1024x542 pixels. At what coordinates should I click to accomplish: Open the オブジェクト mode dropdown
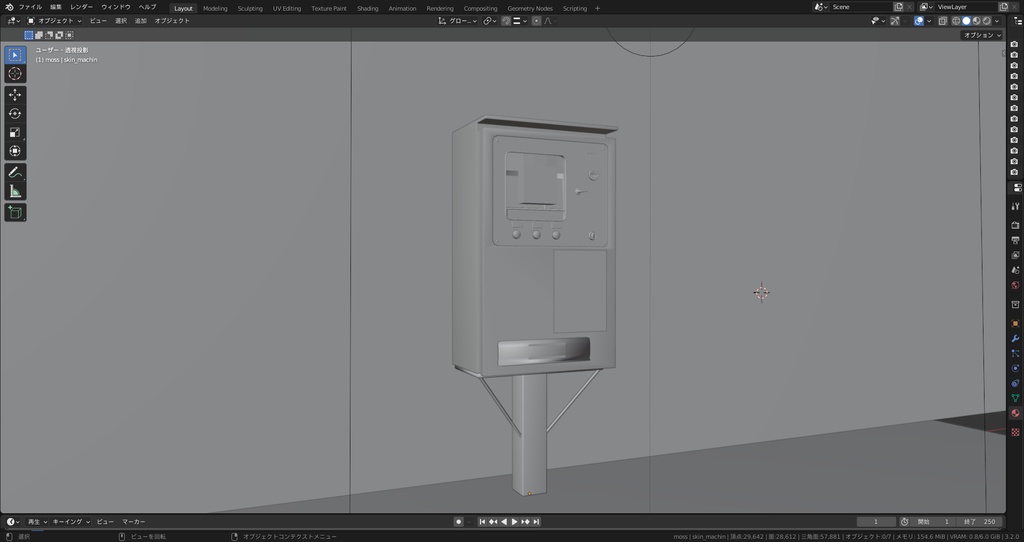tap(55, 20)
